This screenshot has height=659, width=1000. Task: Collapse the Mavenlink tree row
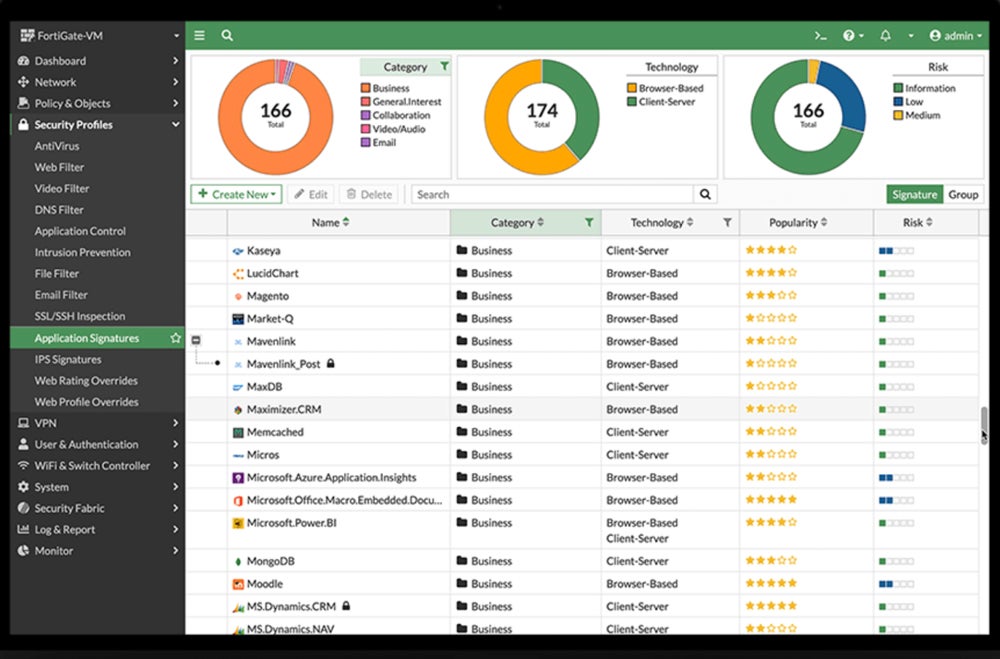197,341
